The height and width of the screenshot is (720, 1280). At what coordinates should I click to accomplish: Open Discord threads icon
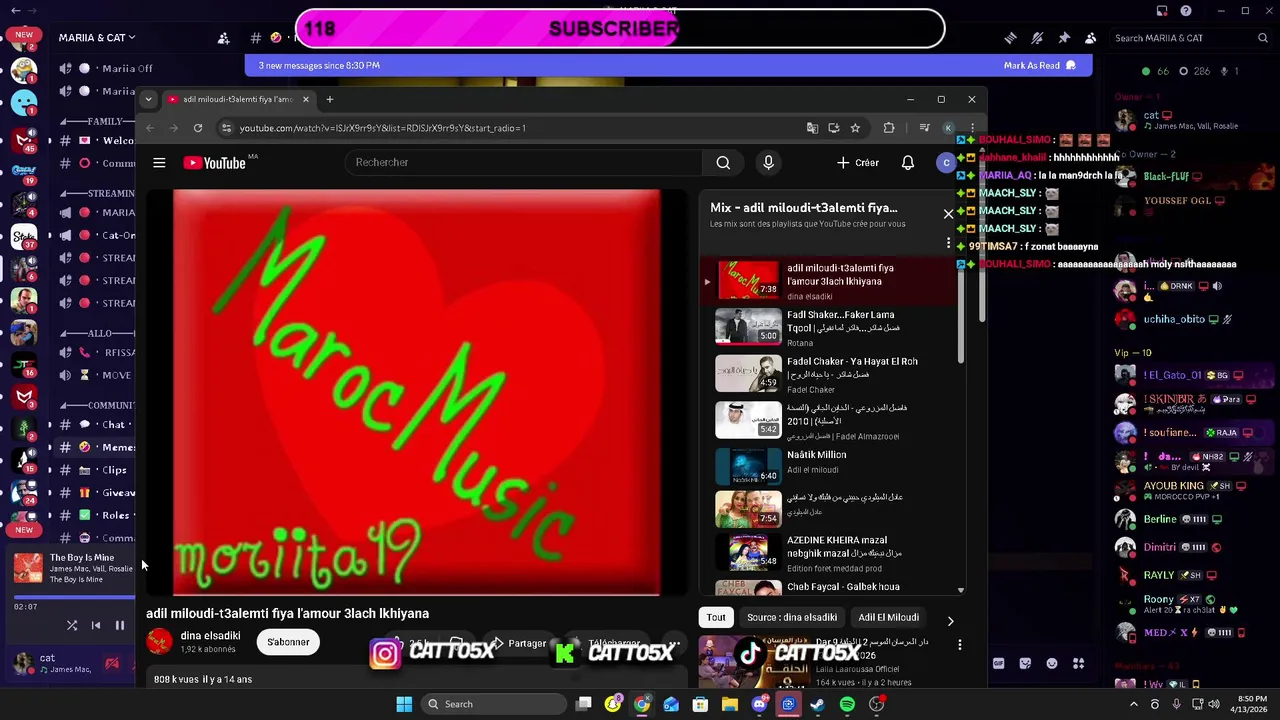coord(1011,38)
